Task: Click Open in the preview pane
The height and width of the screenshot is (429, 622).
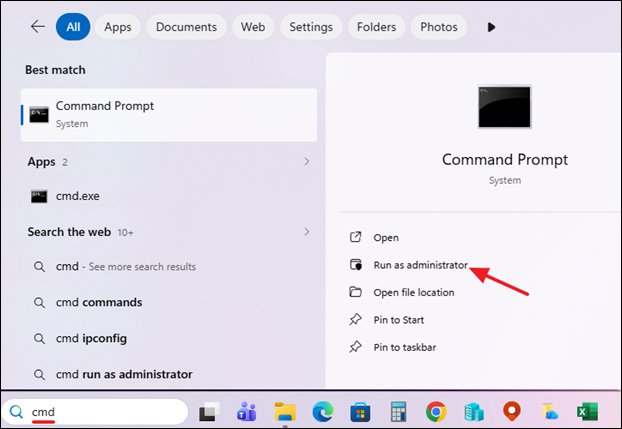Action: [x=386, y=238]
